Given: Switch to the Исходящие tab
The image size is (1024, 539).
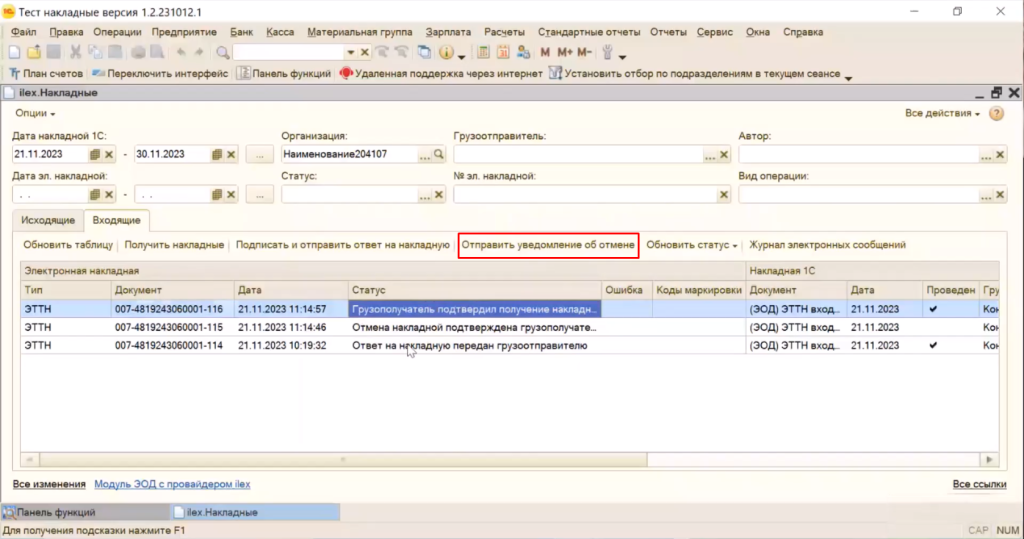Looking at the screenshot, I should pyautogui.click(x=48, y=219).
